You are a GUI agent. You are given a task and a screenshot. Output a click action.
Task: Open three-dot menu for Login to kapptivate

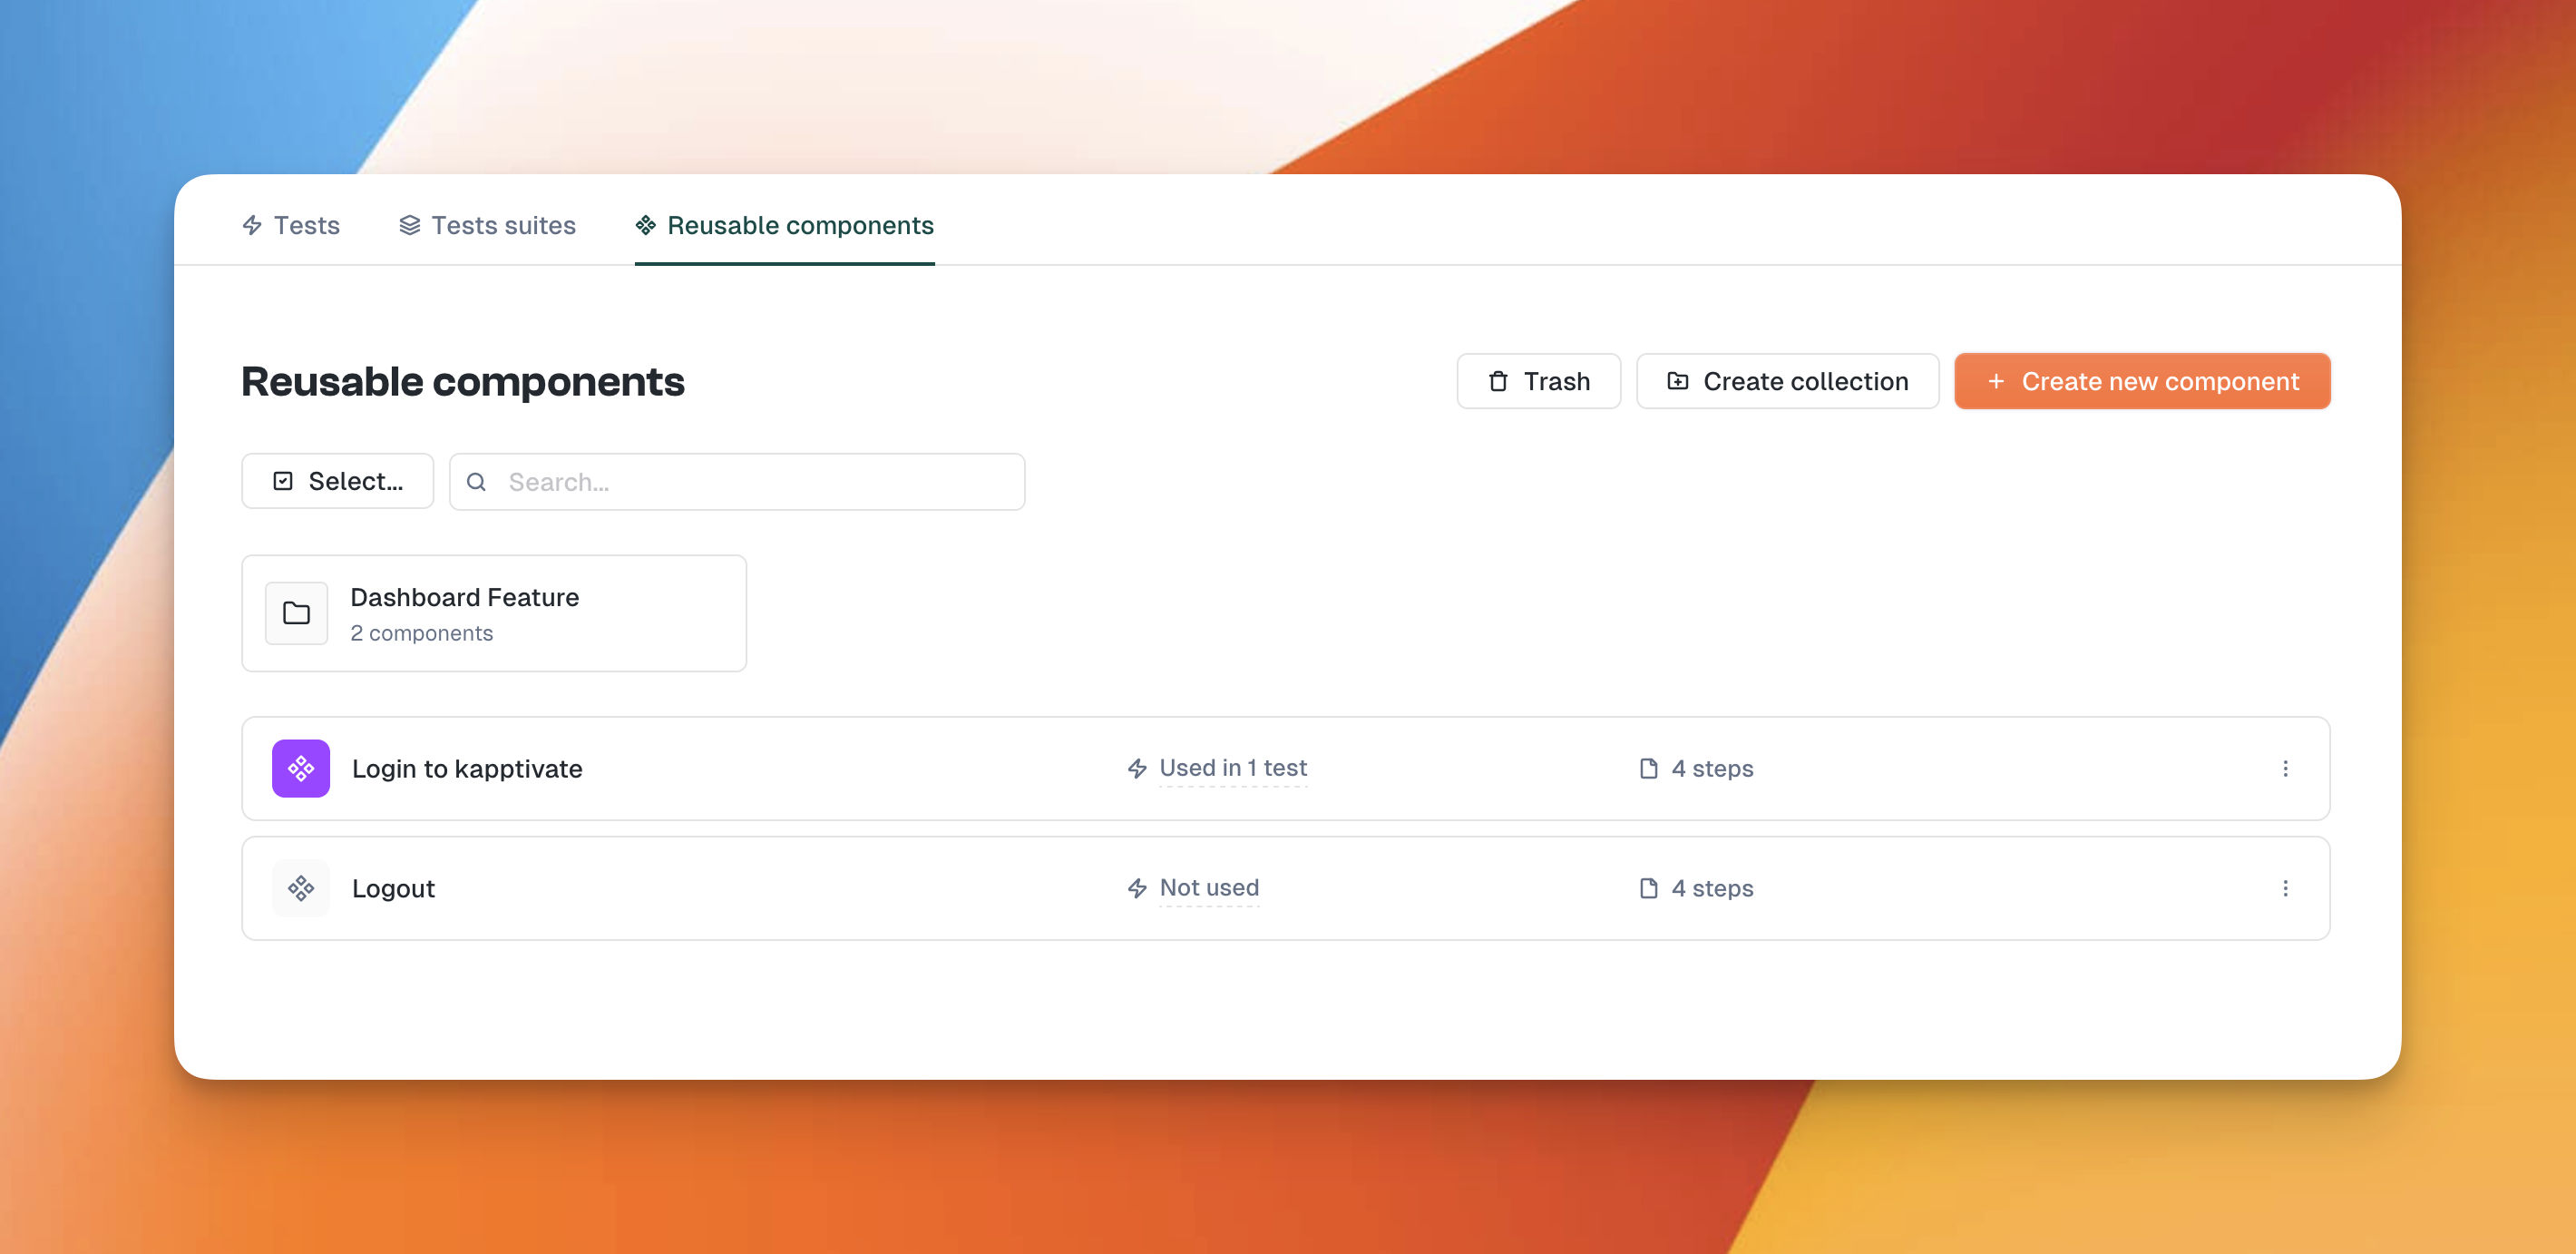tap(2285, 768)
